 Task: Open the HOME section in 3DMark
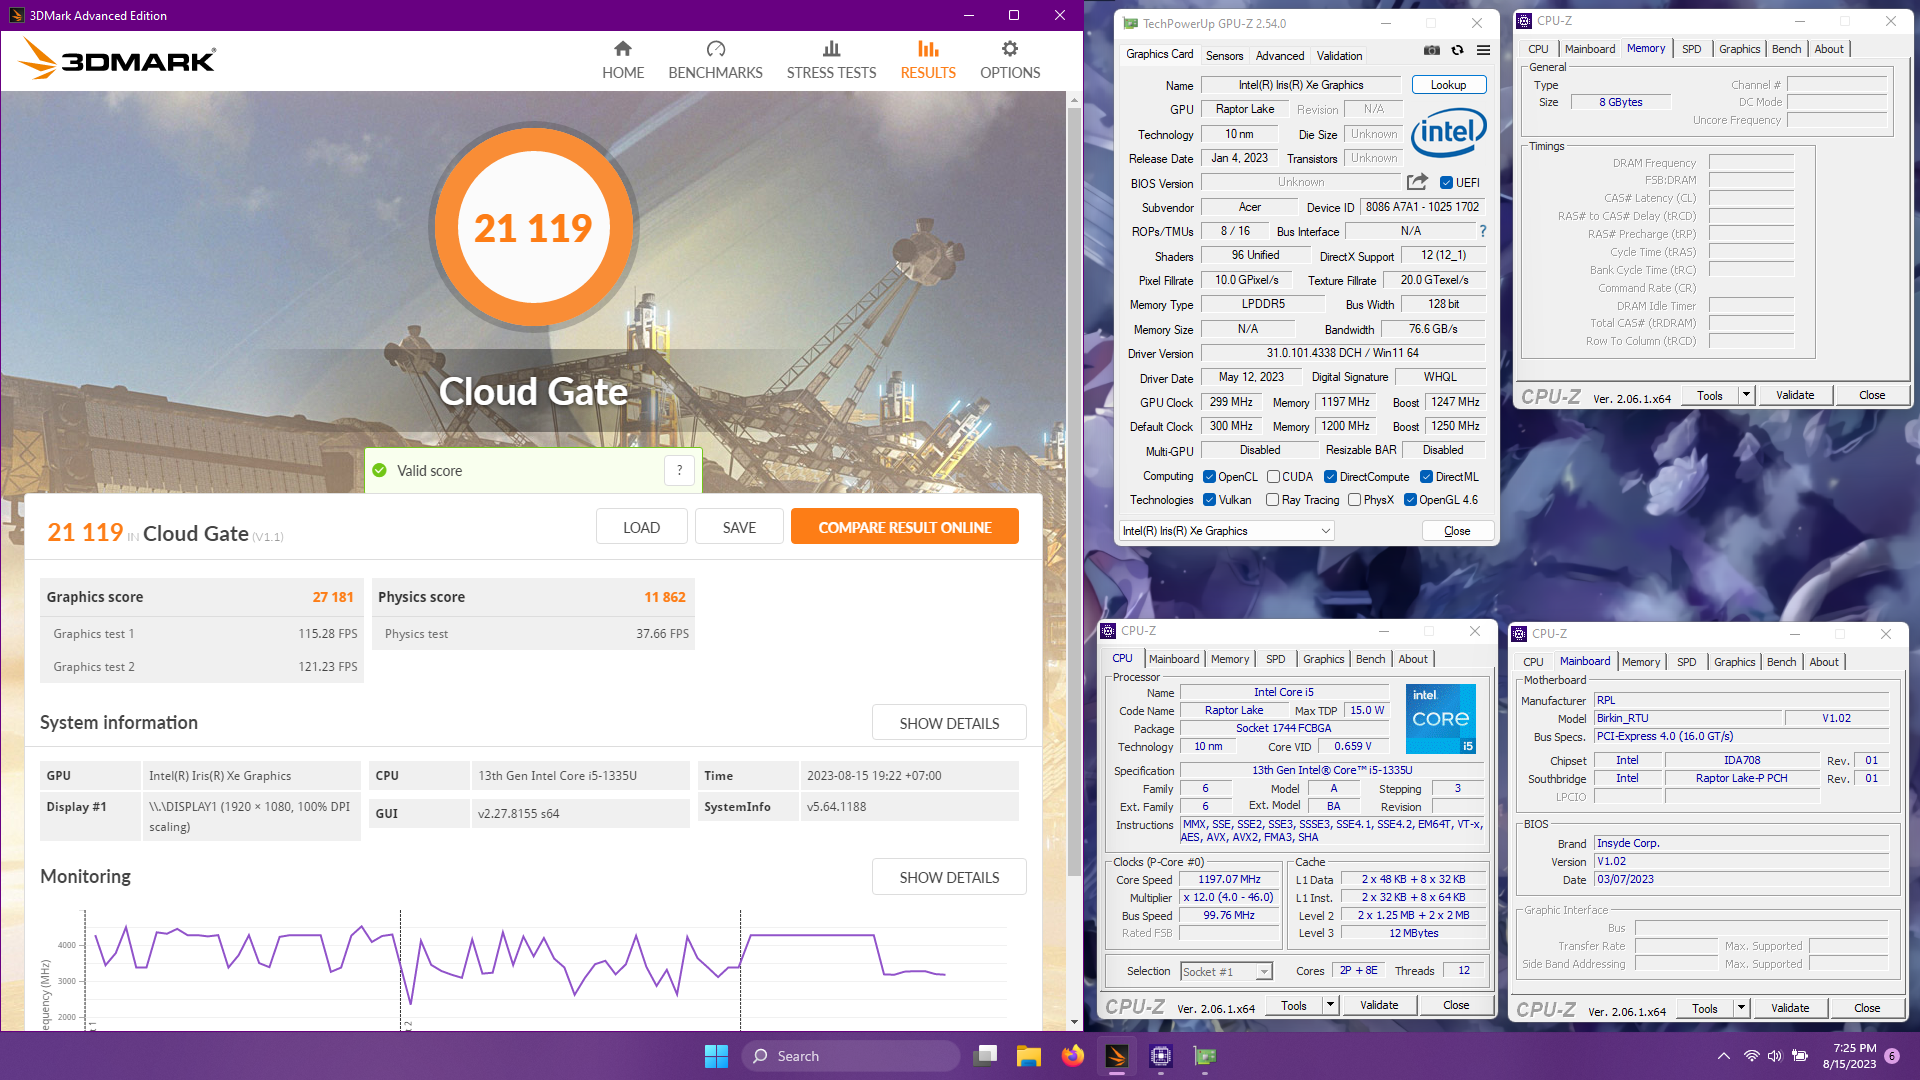(x=622, y=60)
